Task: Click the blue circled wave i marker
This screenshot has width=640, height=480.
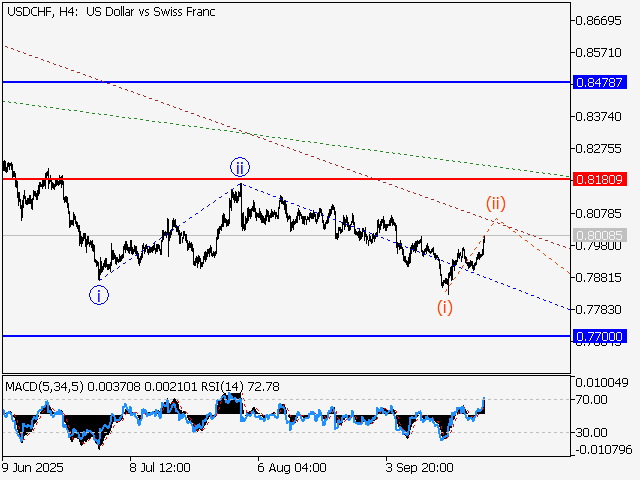Action: pos(99,294)
